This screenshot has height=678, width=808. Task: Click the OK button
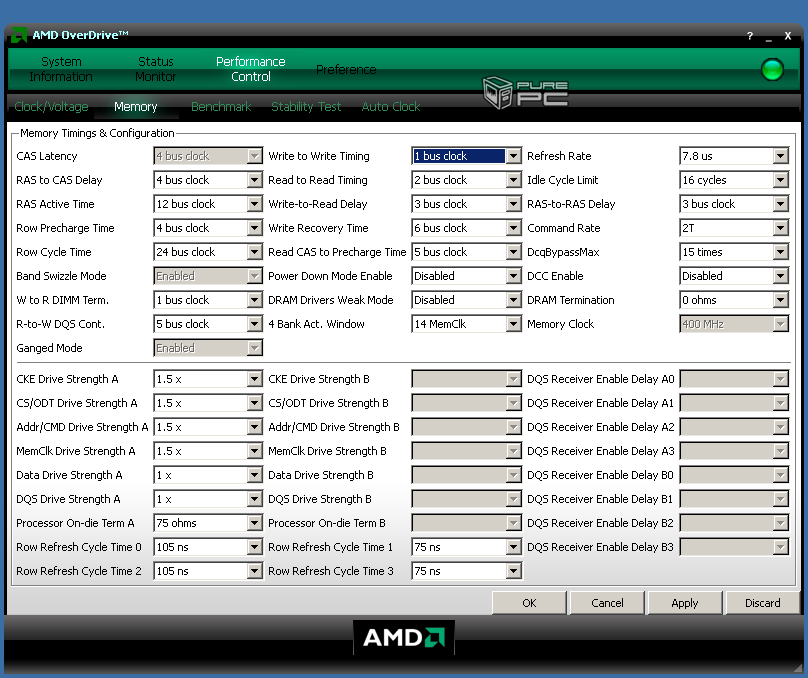coord(529,603)
